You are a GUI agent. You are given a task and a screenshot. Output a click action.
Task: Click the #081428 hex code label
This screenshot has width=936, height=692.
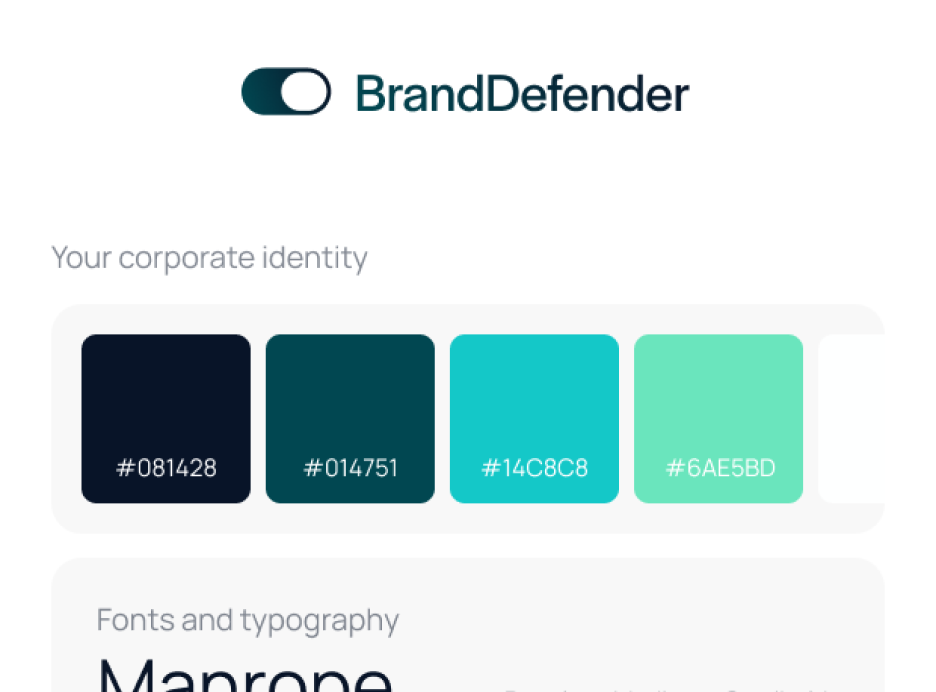(x=166, y=468)
